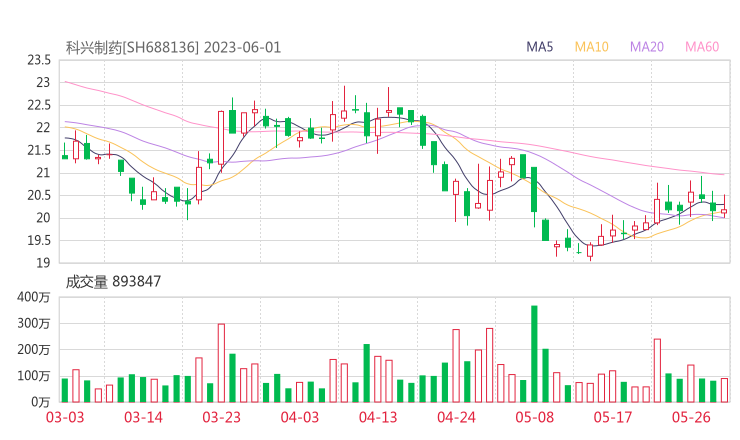
Task: Click the chart title 科兴制药[SH688136] 2023-06-01
Action: click(173, 47)
